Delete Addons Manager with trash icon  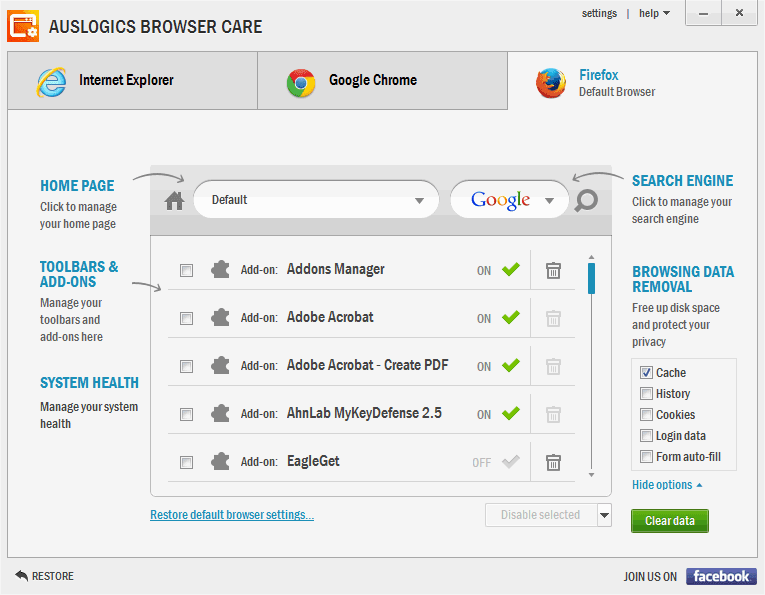click(x=553, y=270)
